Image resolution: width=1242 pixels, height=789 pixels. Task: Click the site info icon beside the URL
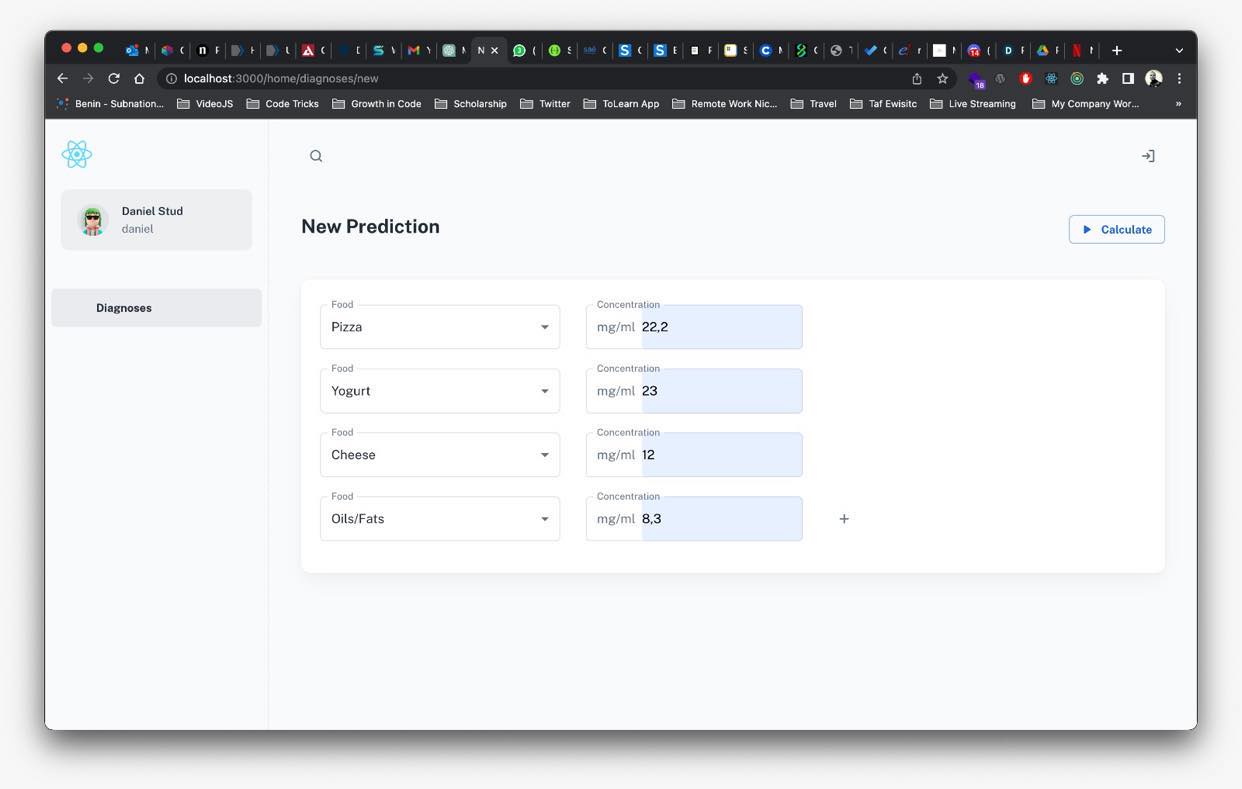tap(172, 78)
